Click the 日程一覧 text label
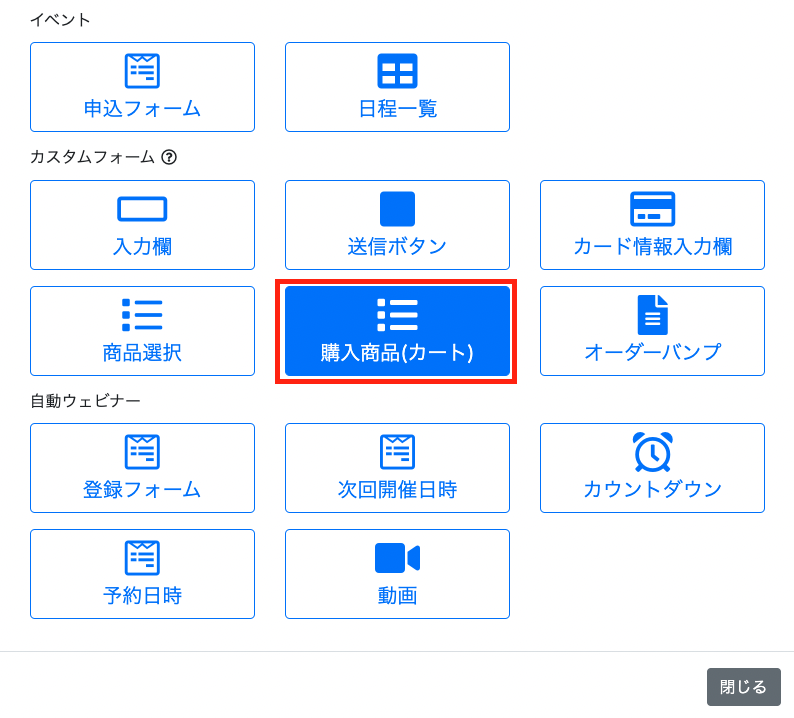This screenshot has height=718, width=794. click(397, 109)
